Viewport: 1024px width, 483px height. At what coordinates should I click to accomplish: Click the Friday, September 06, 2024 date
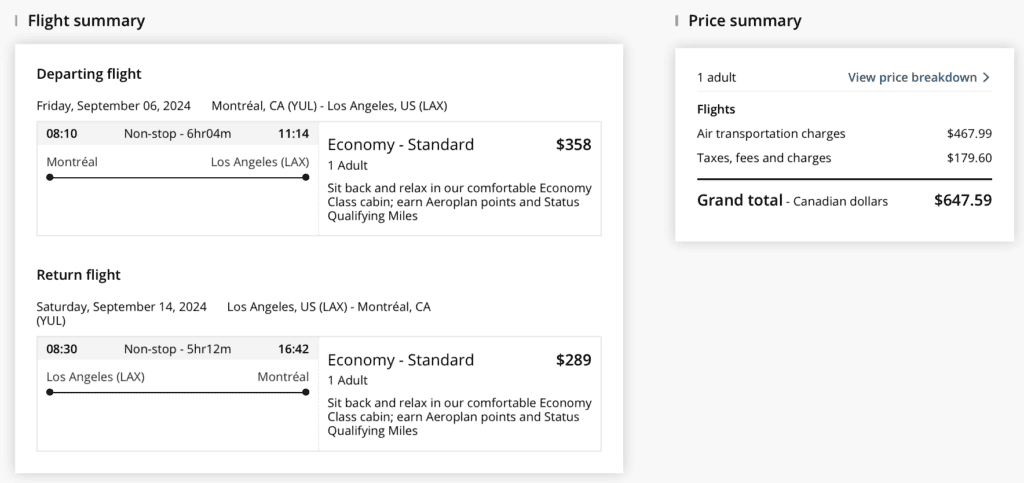116,106
